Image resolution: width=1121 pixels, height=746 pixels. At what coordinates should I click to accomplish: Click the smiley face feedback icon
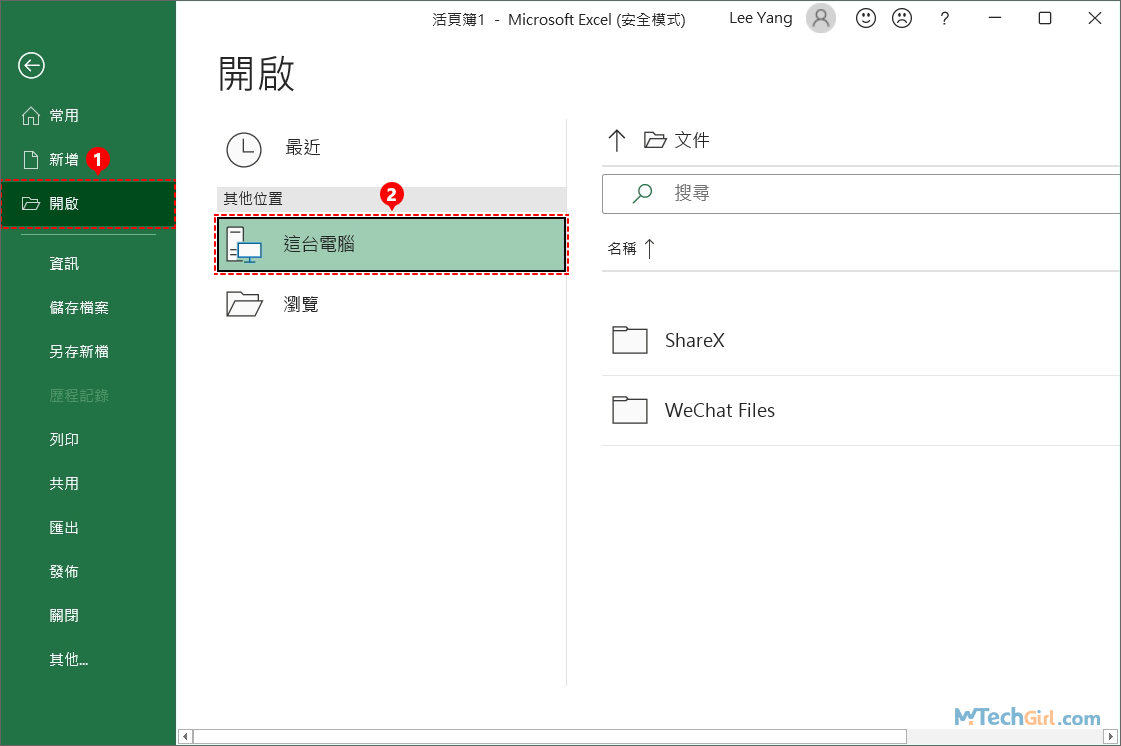pos(864,18)
